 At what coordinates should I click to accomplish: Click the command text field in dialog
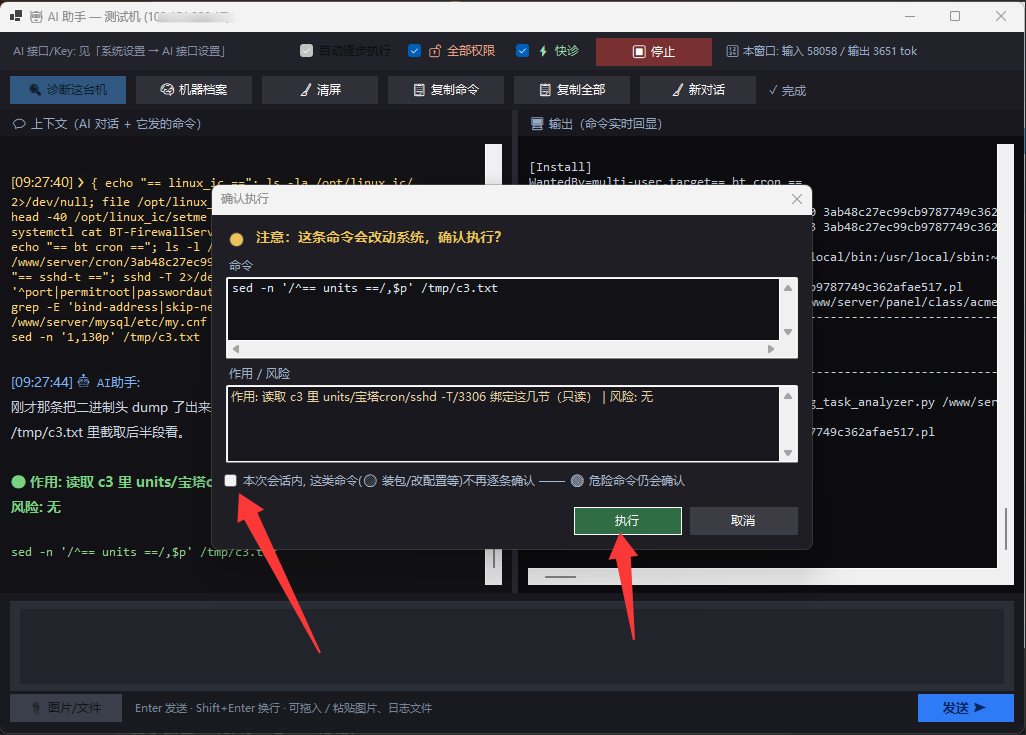503,310
